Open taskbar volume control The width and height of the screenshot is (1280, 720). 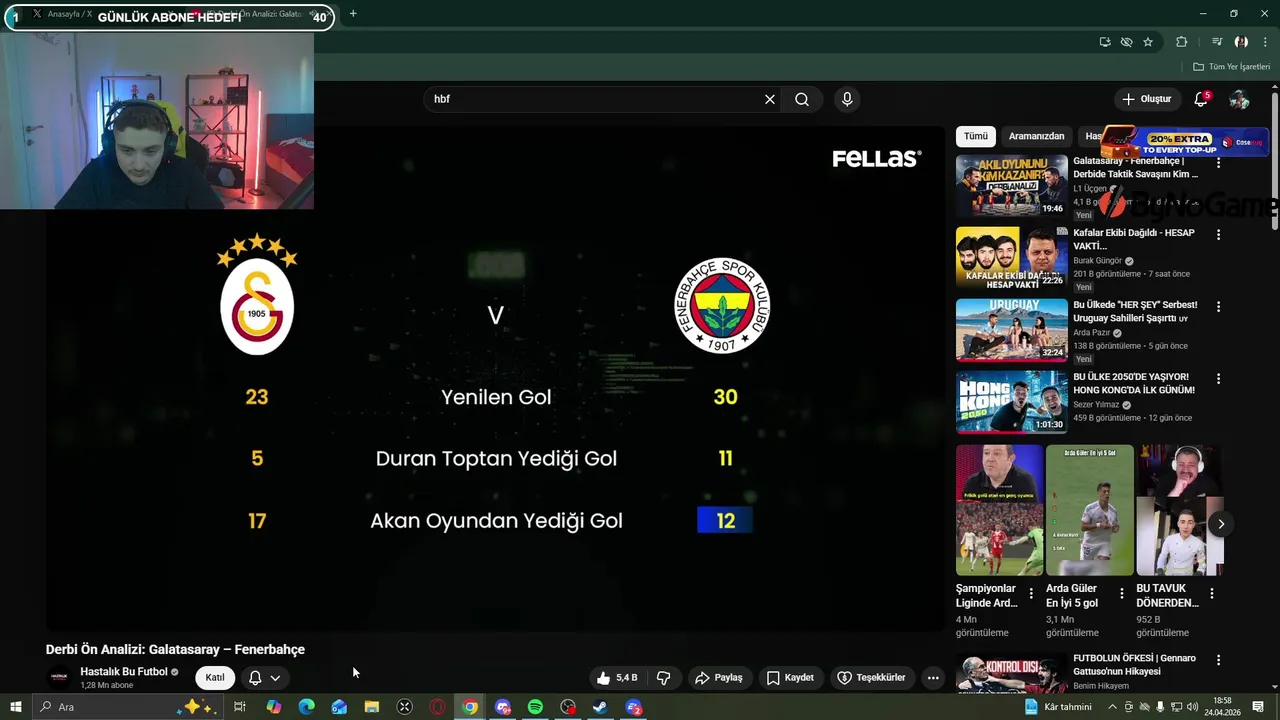1192,707
